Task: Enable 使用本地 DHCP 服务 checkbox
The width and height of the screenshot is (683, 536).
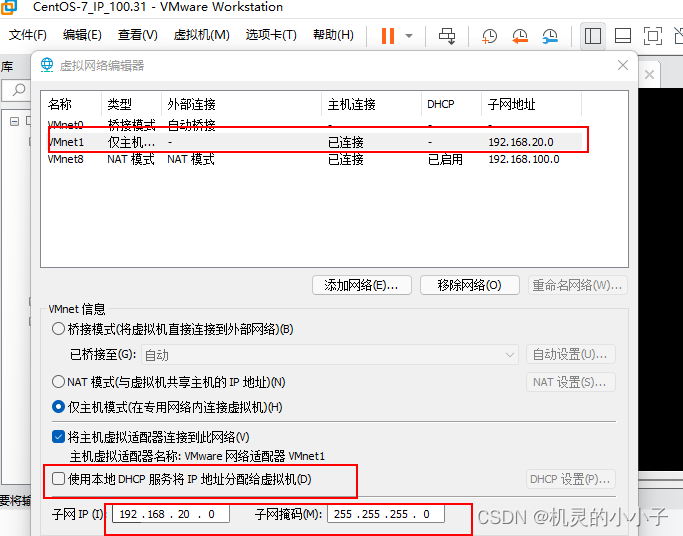Action: pyautogui.click(x=58, y=479)
